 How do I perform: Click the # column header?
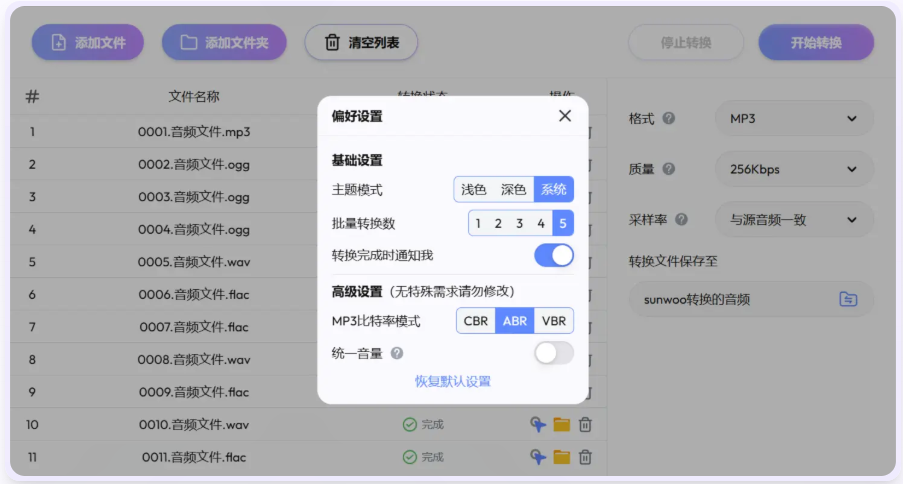32,96
